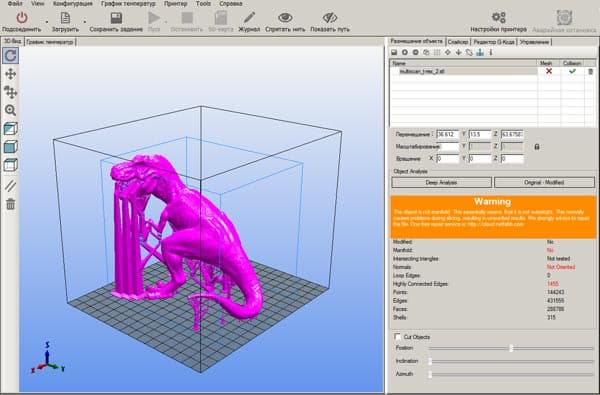This screenshot has height=395, width=600.
Task: Toggle the scale lock icon
Action: [x=536, y=147]
